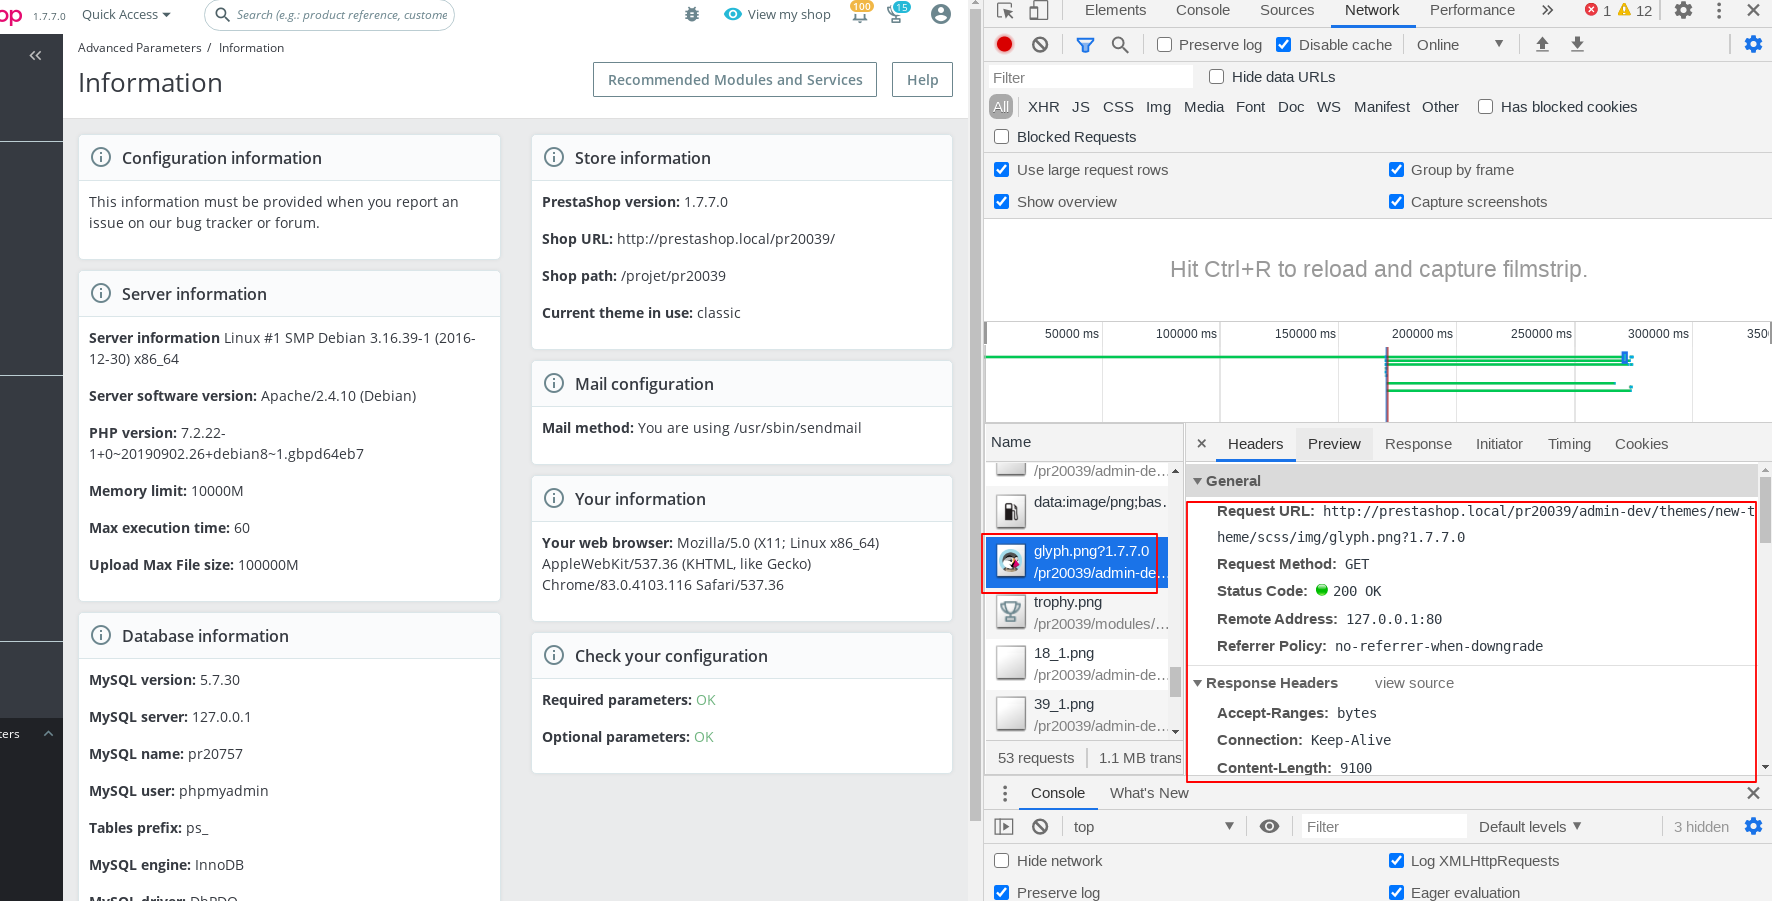Open console drawer three-dot menu
Screen dimensions: 1772x901
pyautogui.click(x=1005, y=793)
